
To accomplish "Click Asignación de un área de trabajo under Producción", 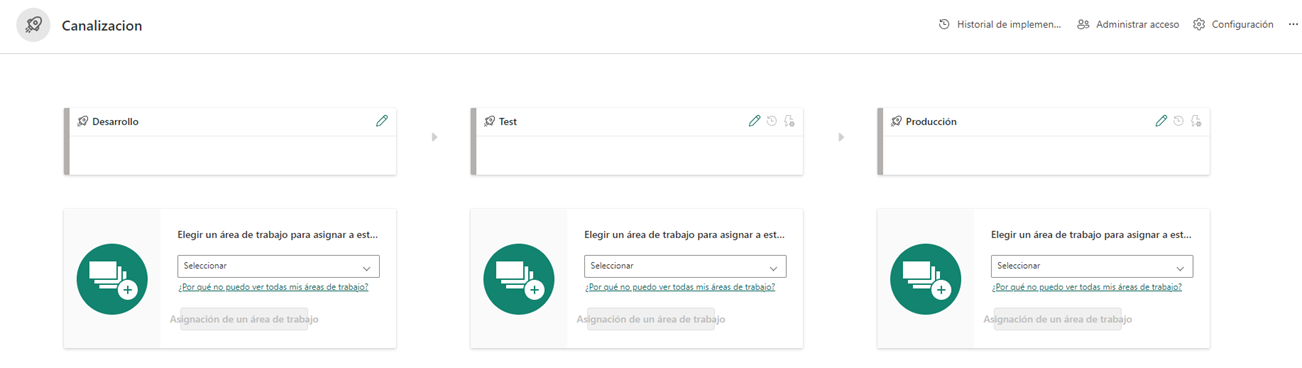I will tap(1058, 320).
